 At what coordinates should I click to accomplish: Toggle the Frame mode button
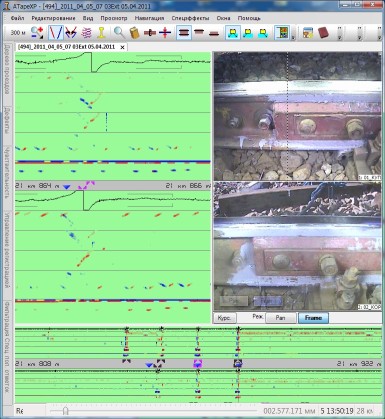313,318
